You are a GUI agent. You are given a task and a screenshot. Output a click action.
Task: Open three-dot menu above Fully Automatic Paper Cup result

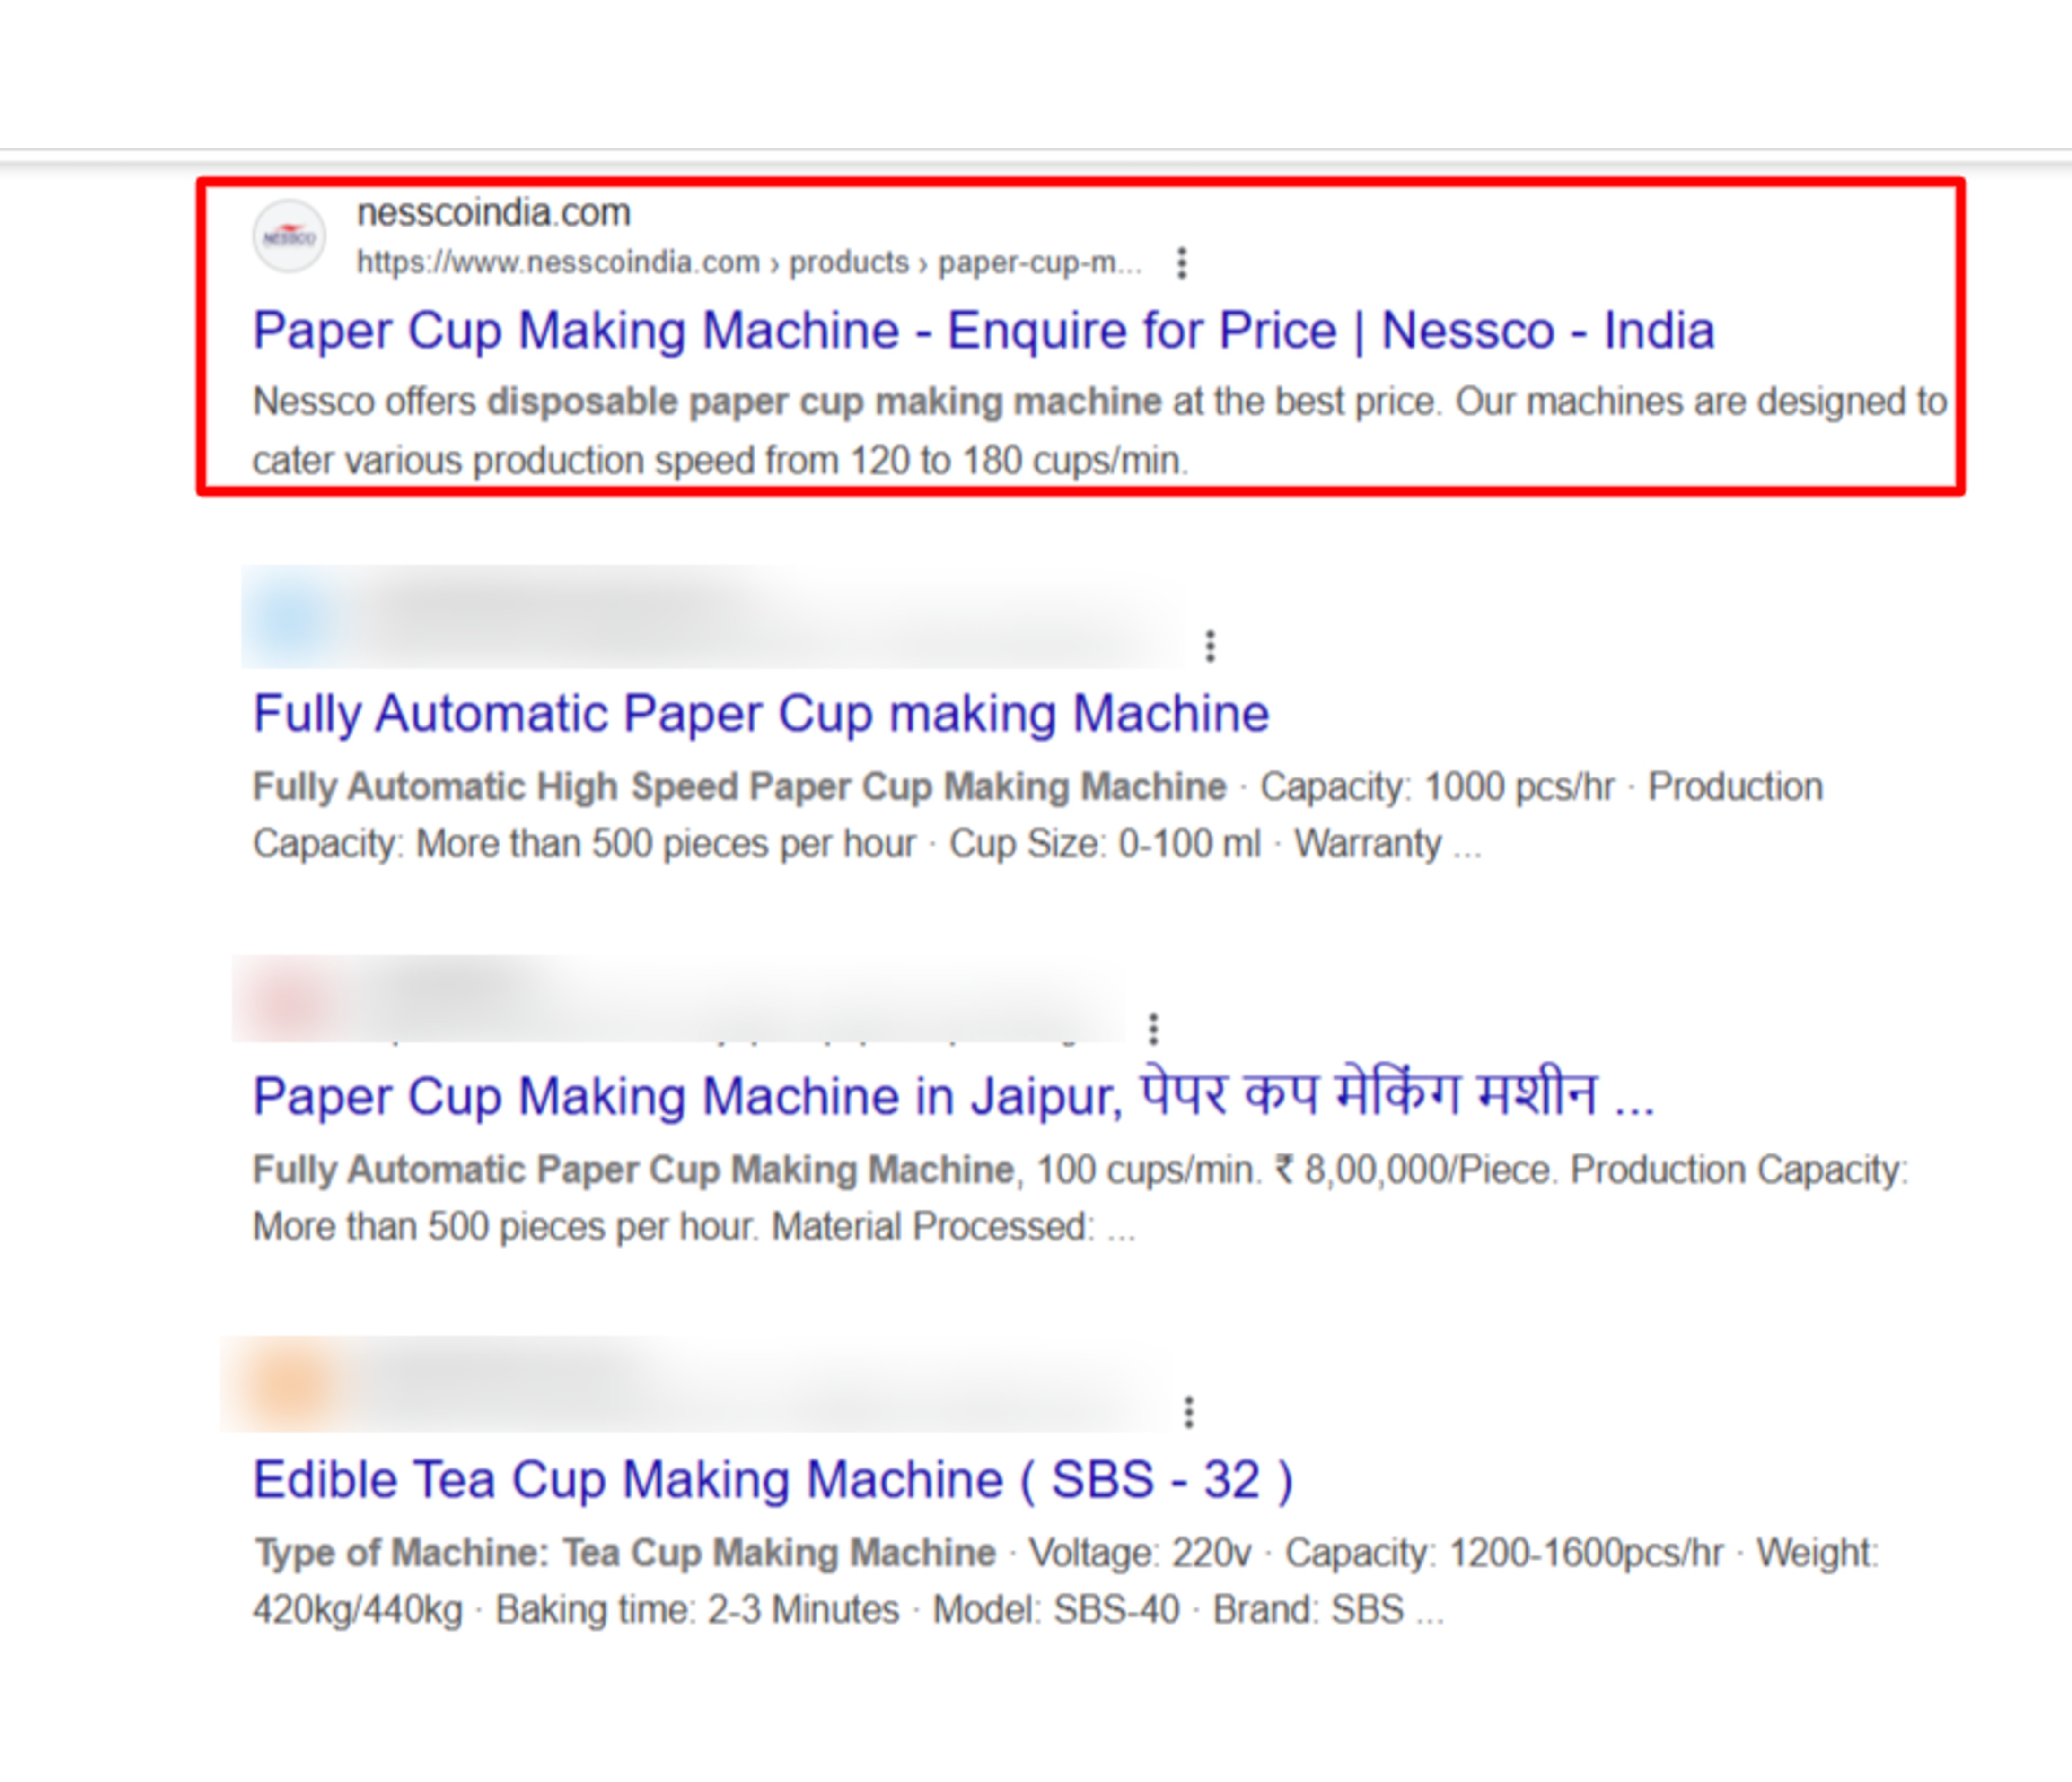coord(1210,646)
